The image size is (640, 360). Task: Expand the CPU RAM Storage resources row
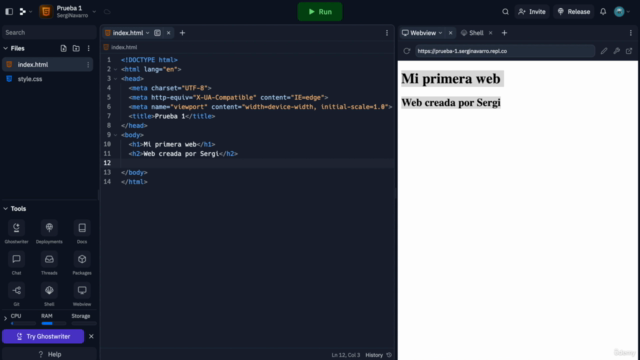[6, 318]
